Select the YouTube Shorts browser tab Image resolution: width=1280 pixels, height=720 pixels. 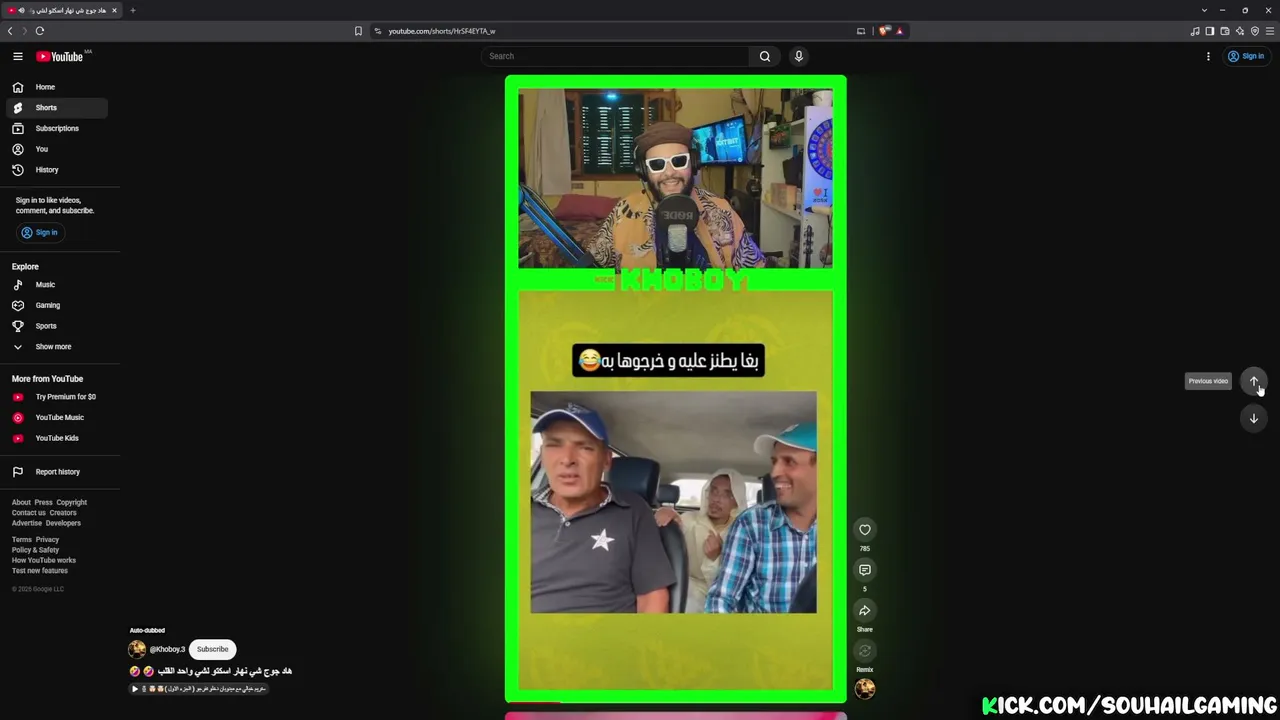(61, 10)
